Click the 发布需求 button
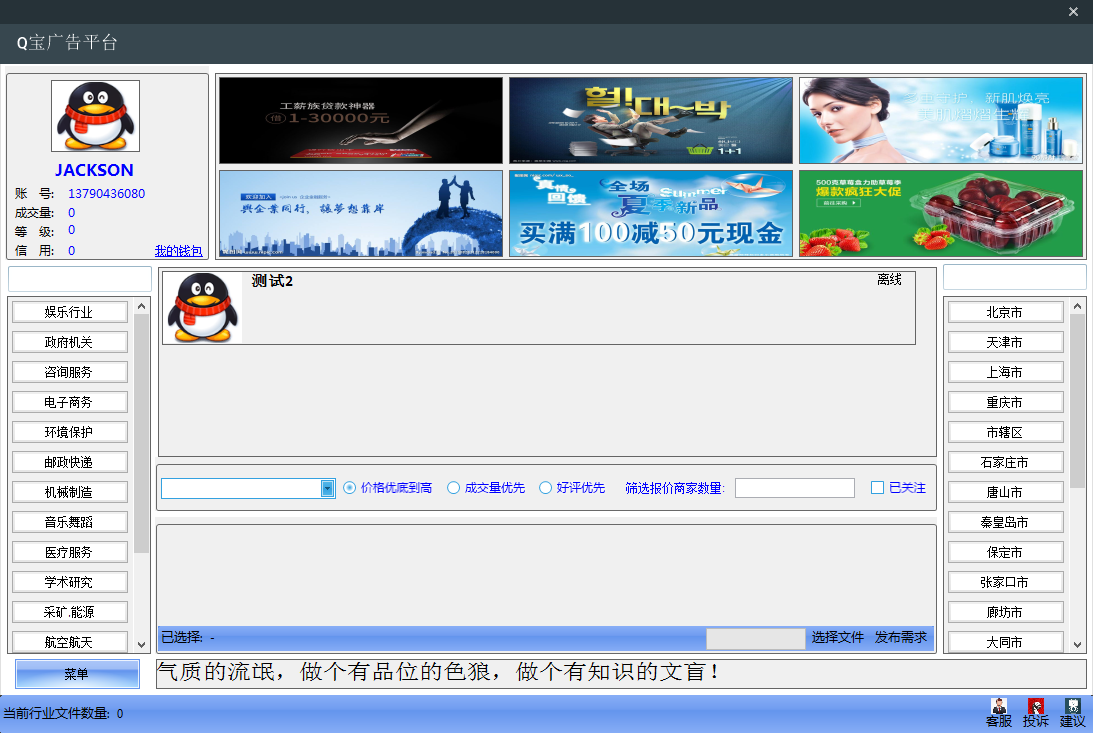This screenshot has height=733, width=1093. click(x=901, y=637)
